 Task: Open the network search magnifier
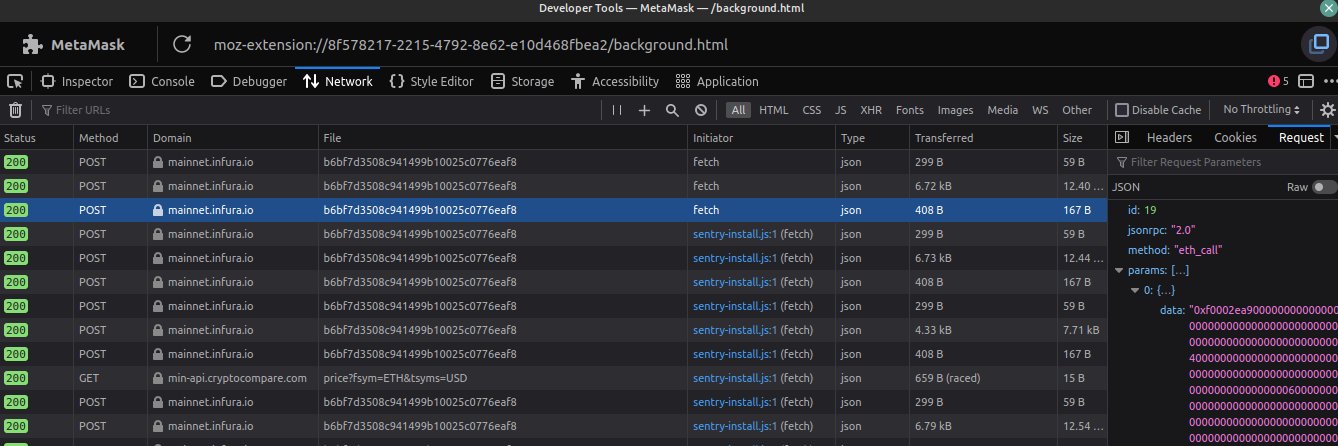[x=672, y=110]
